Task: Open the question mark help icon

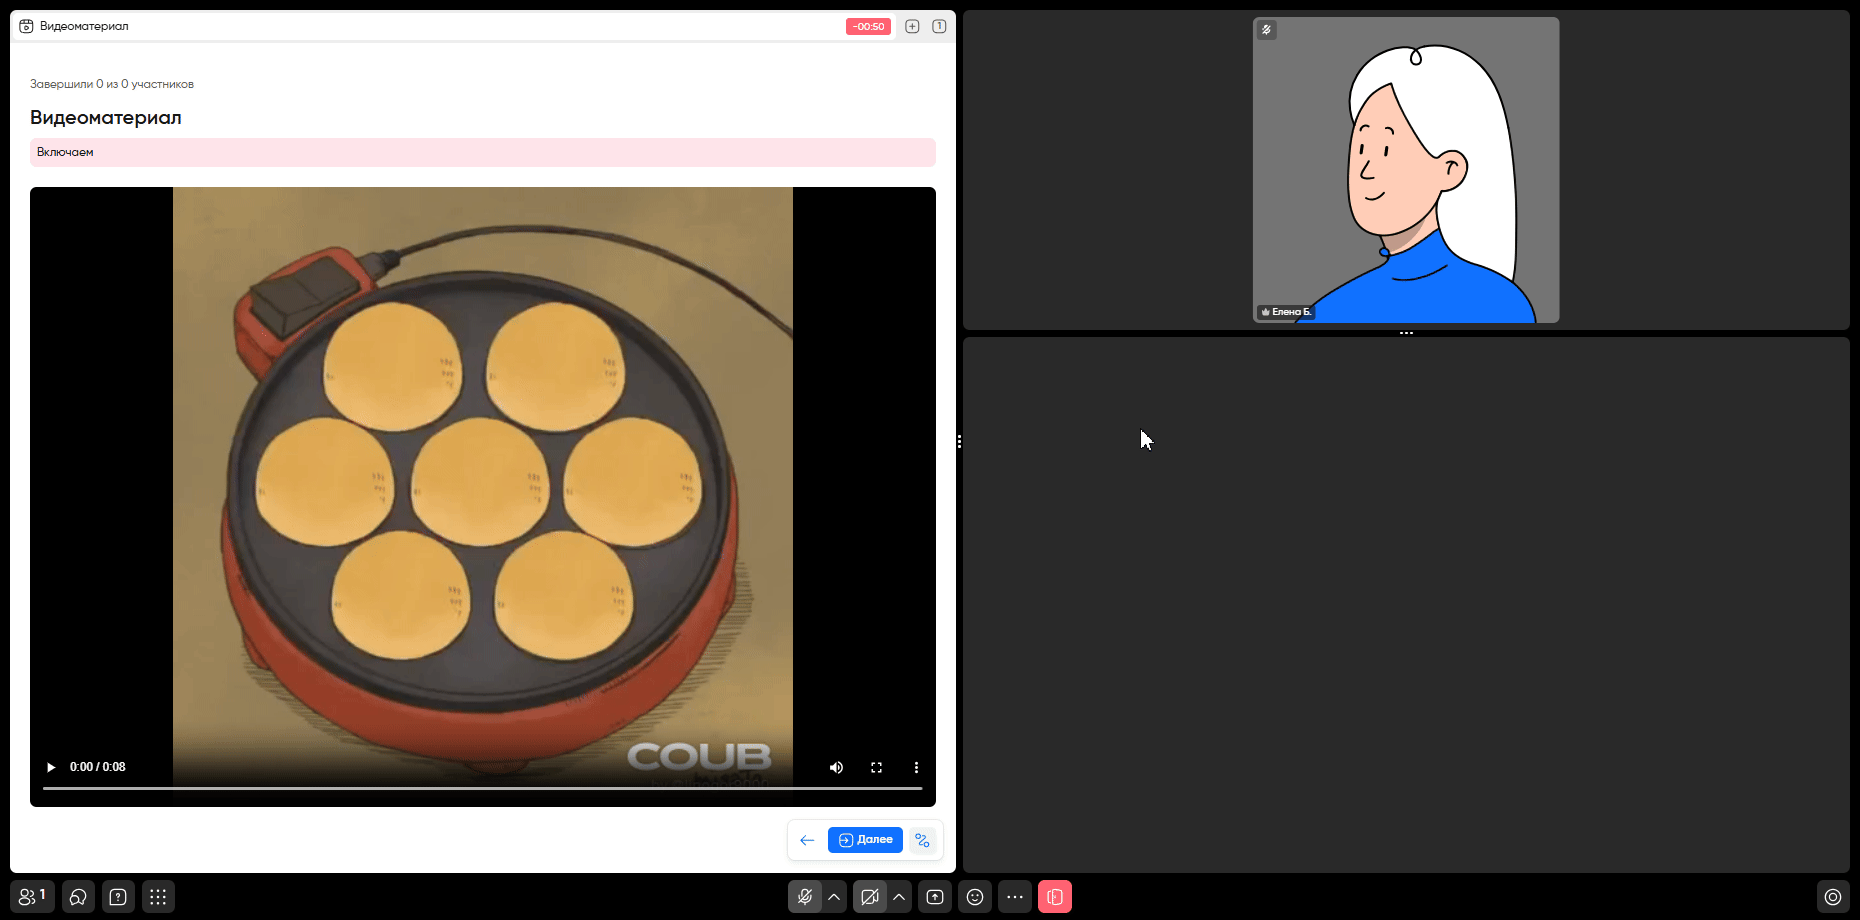Action: pyautogui.click(x=118, y=897)
